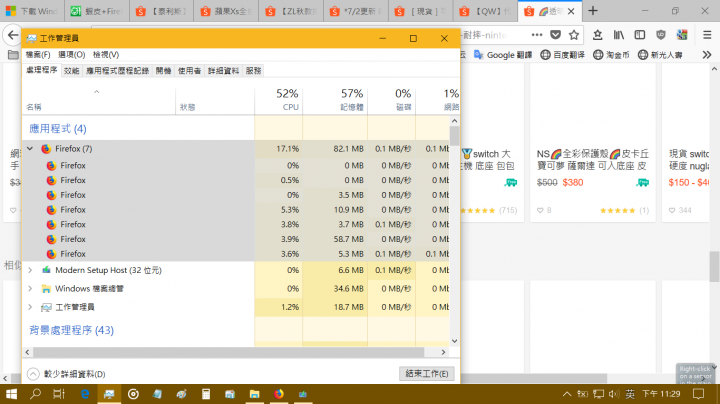Toggle Firefox sidebar icon

[640, 35]
